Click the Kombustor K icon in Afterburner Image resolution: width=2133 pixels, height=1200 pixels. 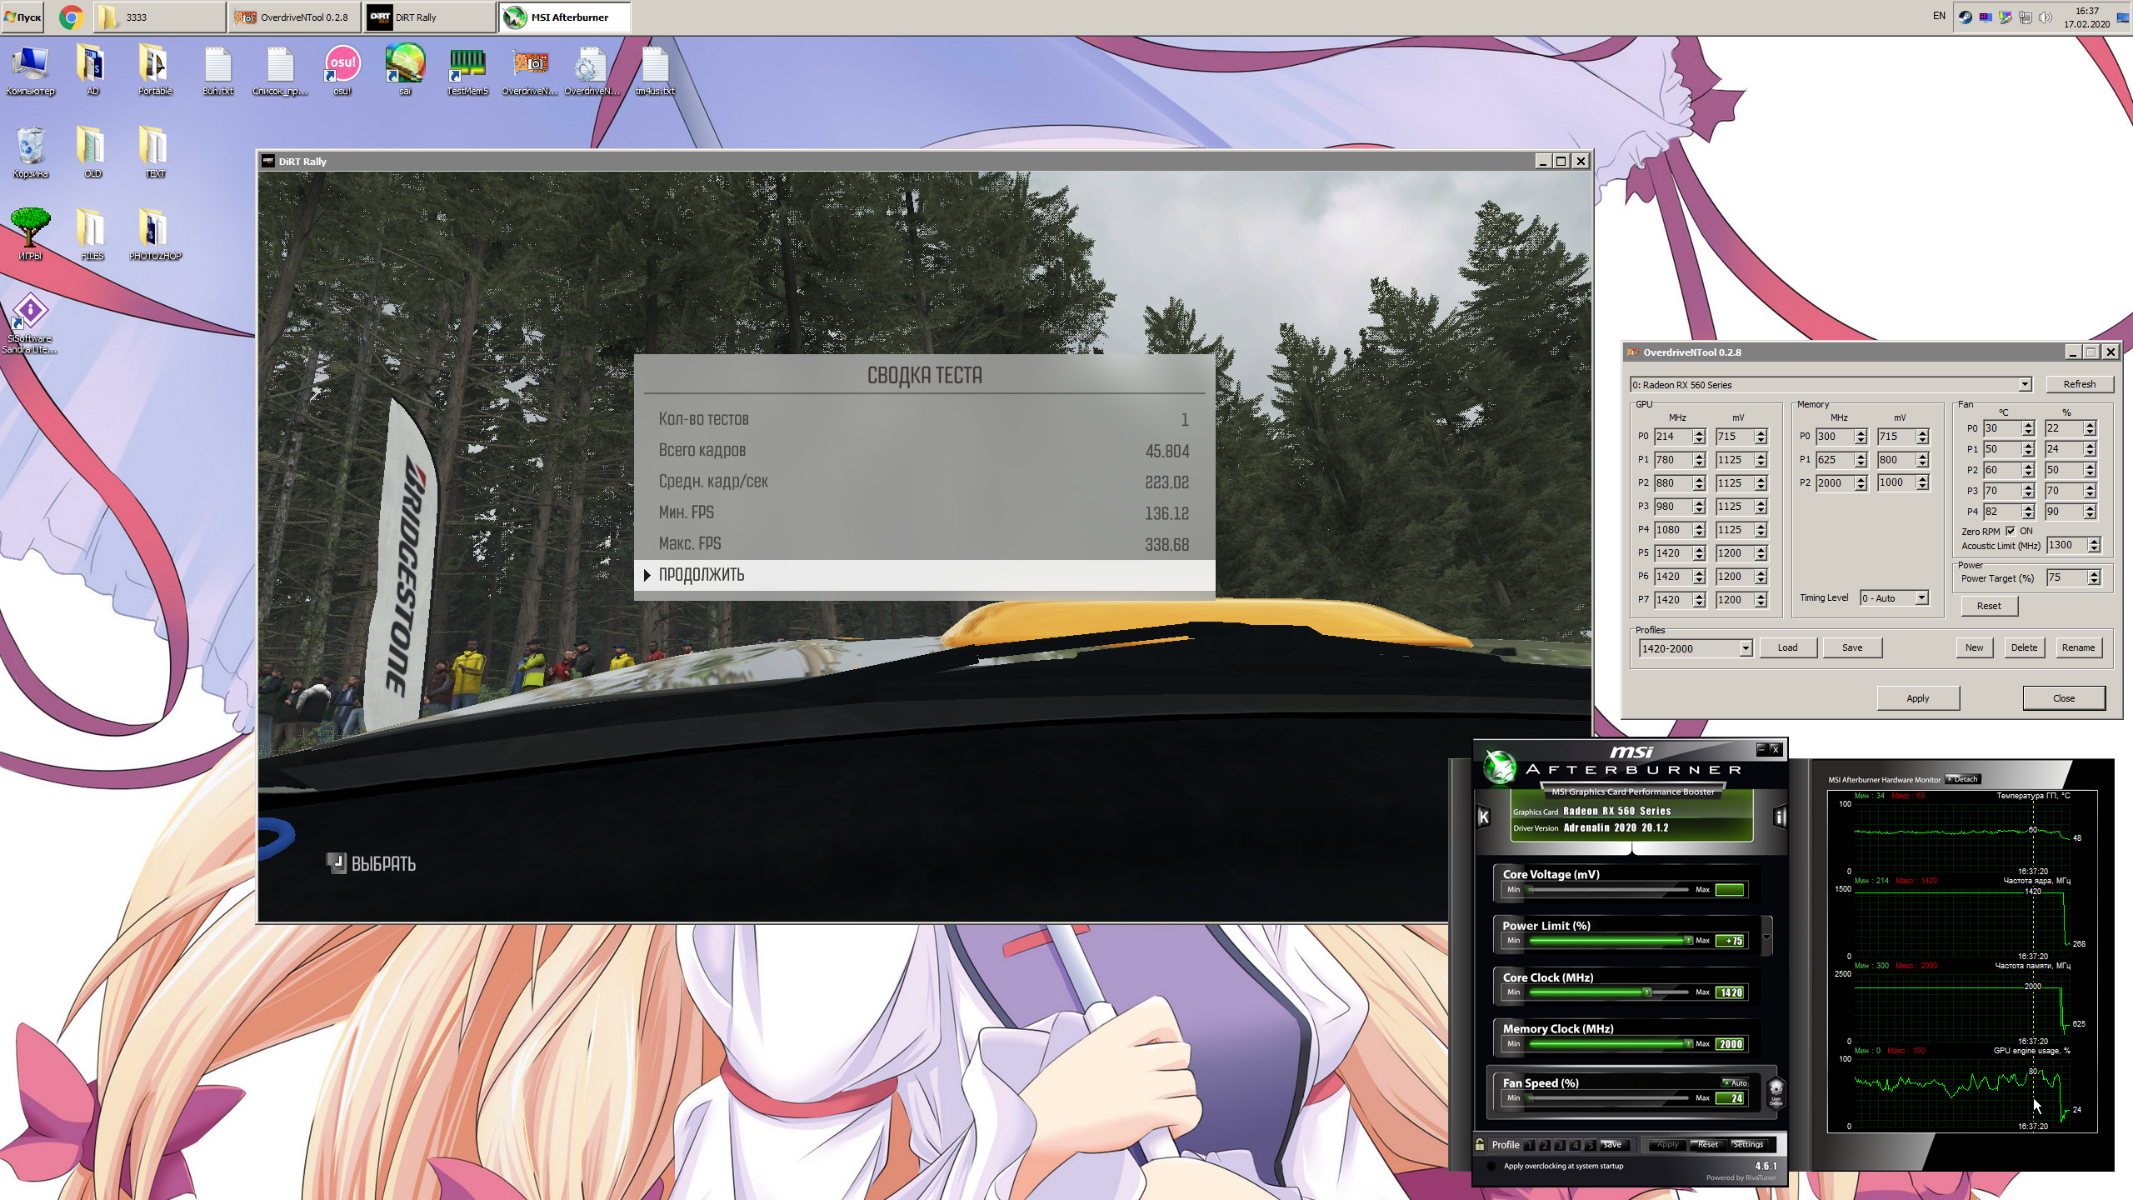point(1484,817)
